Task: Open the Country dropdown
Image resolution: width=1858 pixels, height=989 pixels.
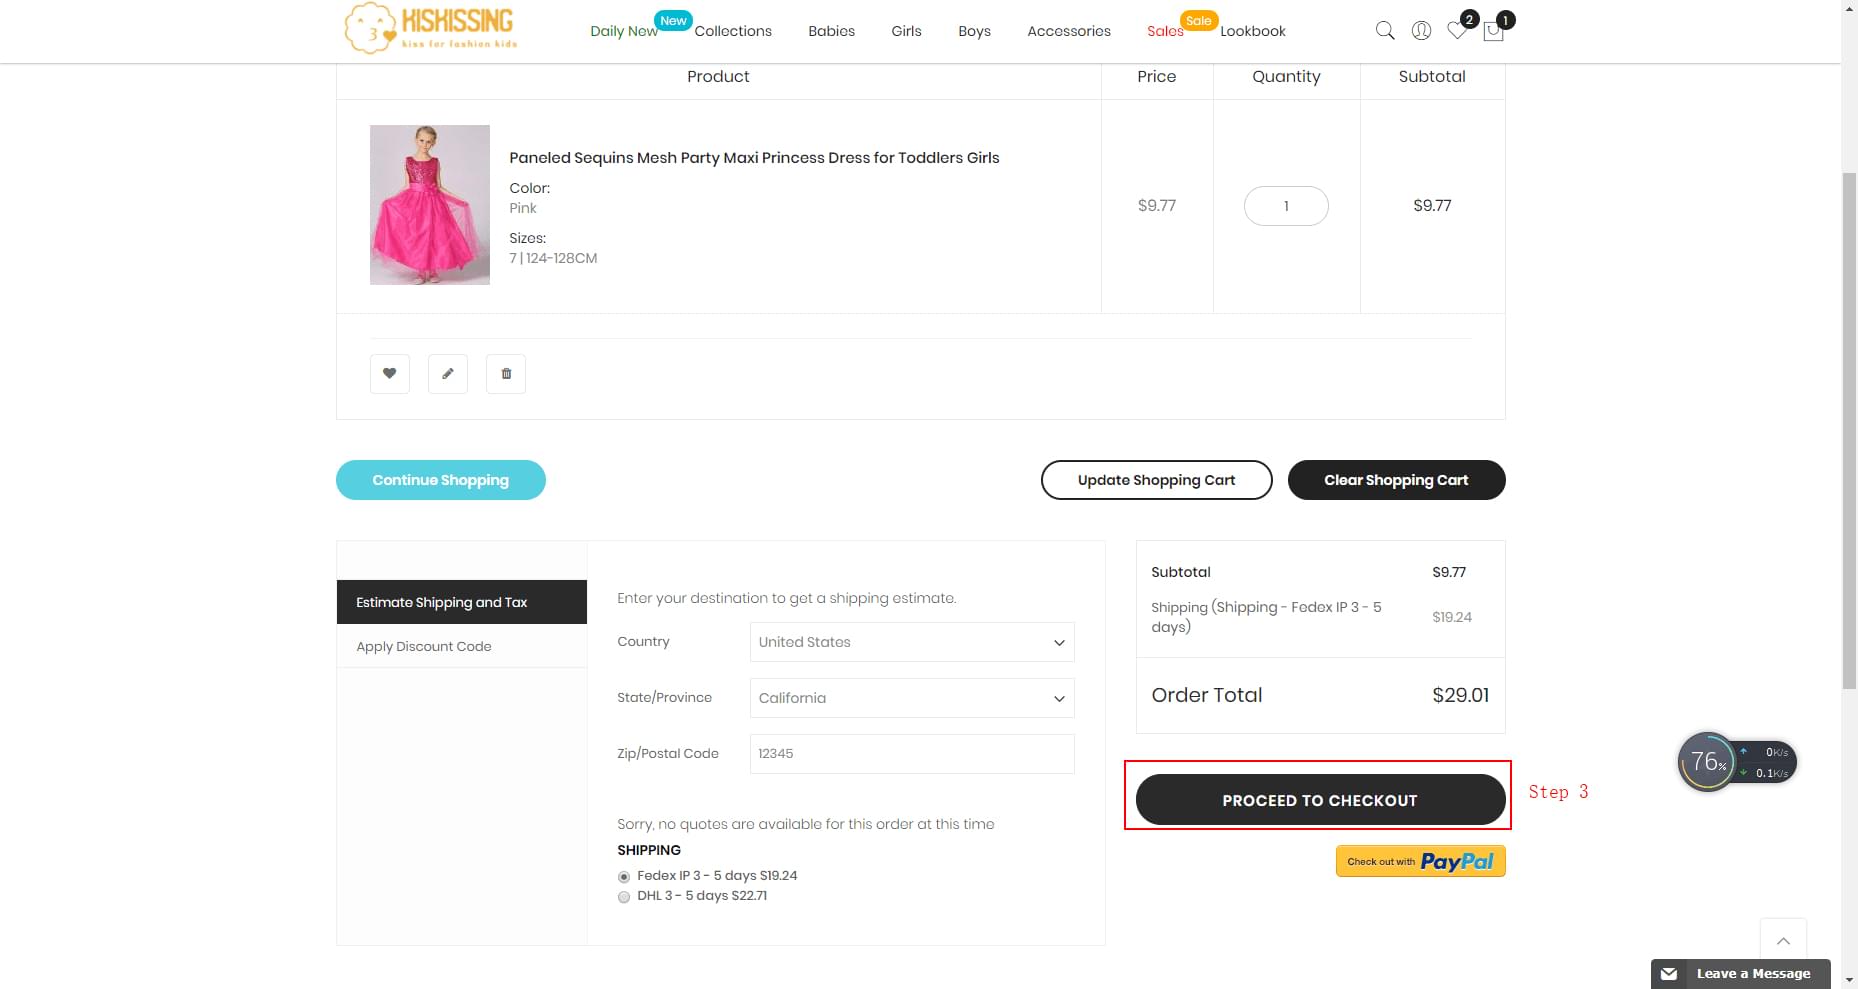Action: (x=910, y=642)
